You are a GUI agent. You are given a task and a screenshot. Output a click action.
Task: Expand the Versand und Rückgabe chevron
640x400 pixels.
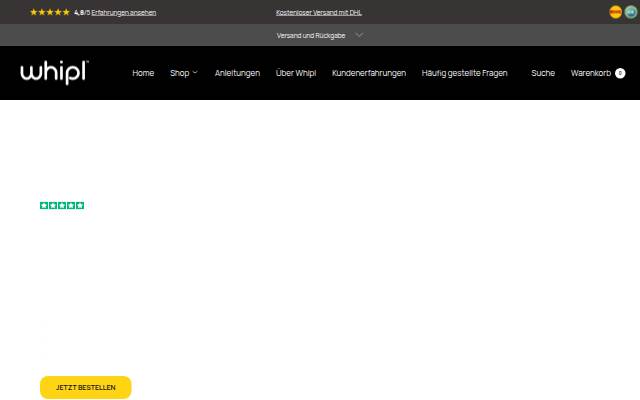pos(359,36)
